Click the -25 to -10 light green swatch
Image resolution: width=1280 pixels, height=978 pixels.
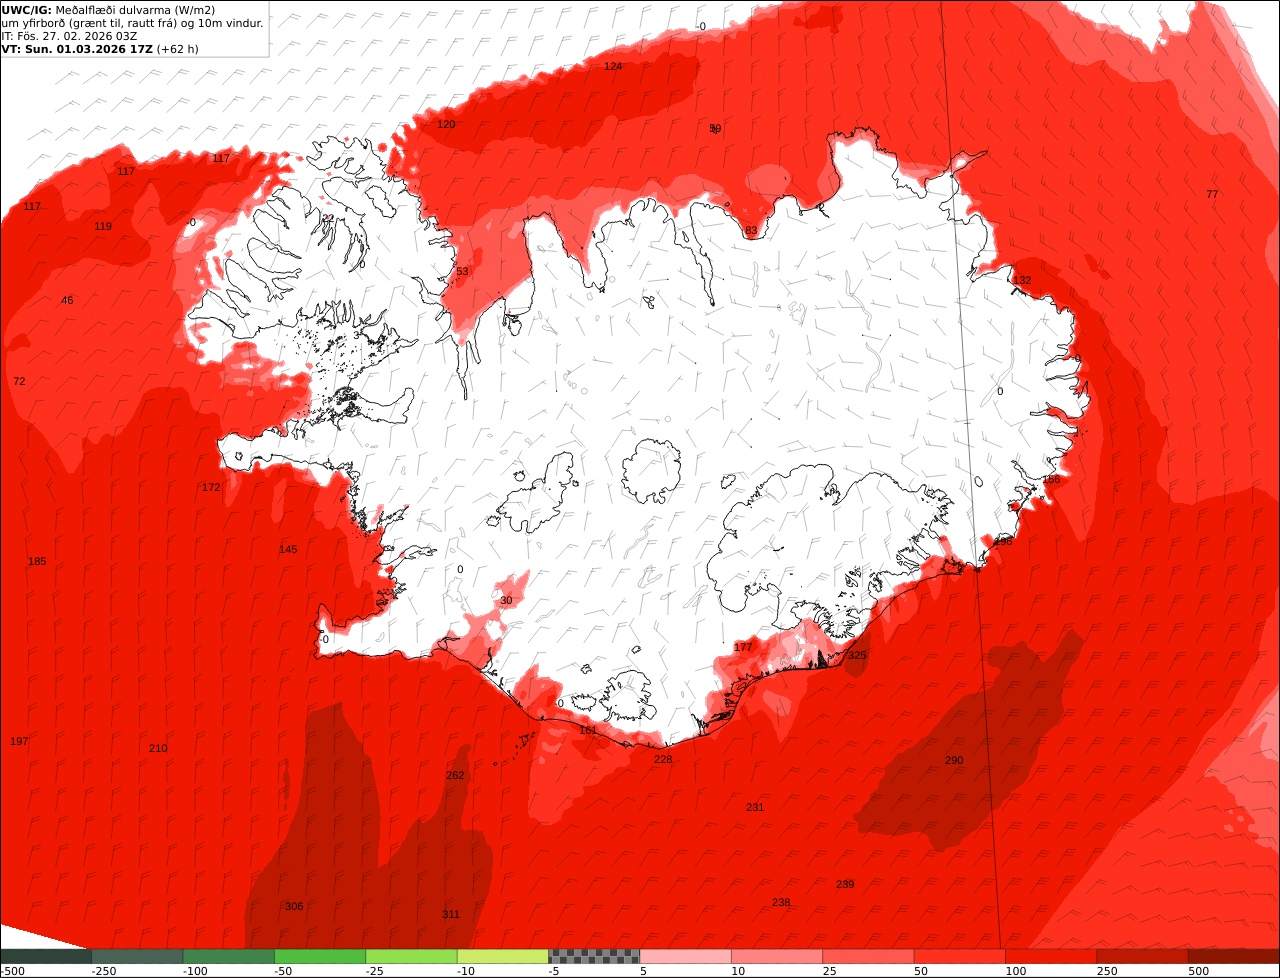pyautogui.click(x=411, y=956)
